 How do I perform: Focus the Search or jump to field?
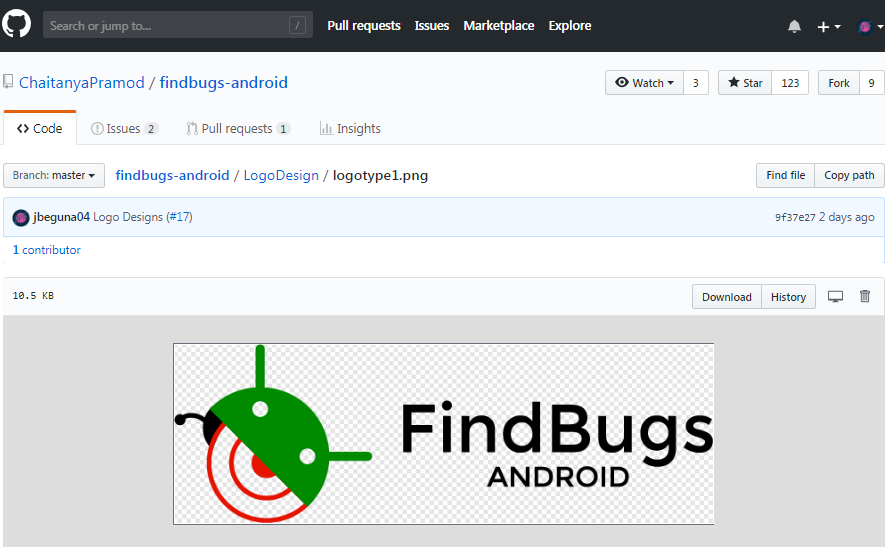(178, 25)
